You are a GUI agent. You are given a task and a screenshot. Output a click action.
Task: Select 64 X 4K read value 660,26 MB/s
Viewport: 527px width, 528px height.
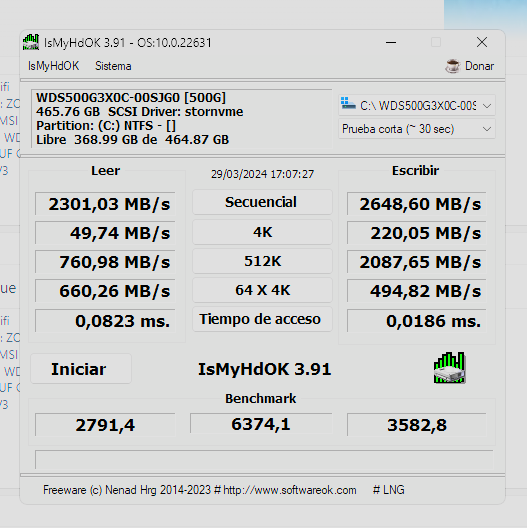105,291
